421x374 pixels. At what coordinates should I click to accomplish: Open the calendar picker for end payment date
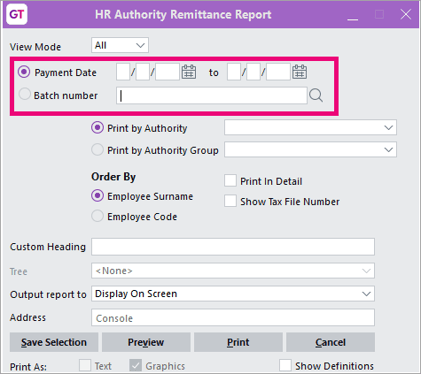click(x=299, y=72)
